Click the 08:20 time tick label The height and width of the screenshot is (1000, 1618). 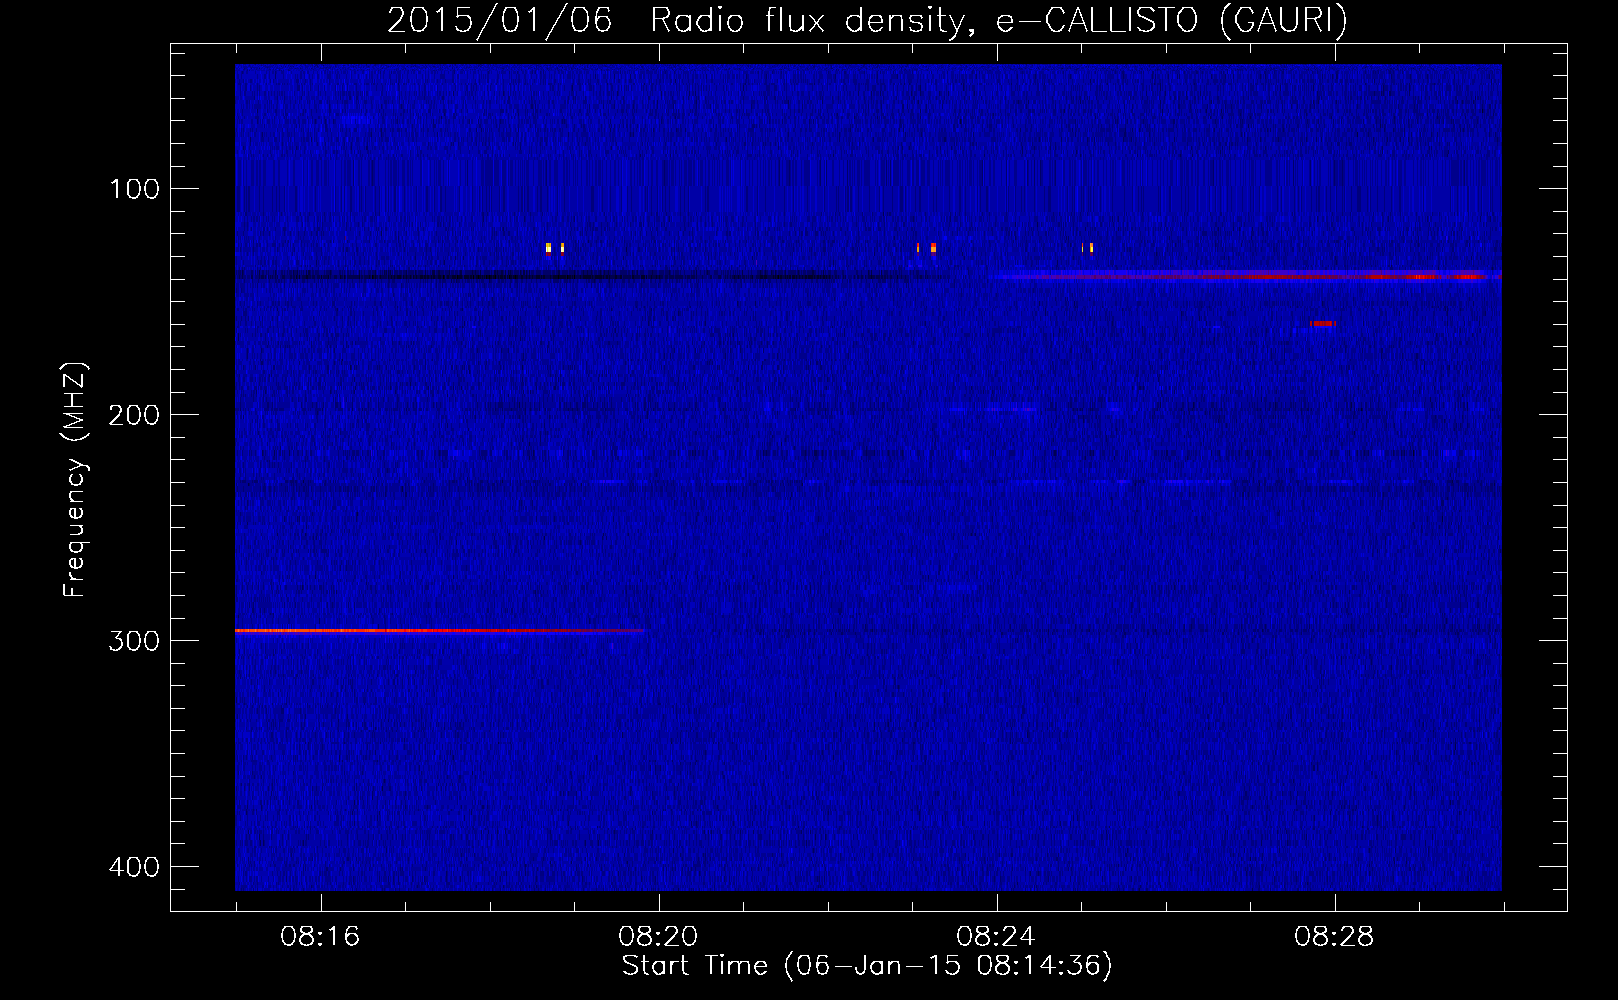(658, 937)
